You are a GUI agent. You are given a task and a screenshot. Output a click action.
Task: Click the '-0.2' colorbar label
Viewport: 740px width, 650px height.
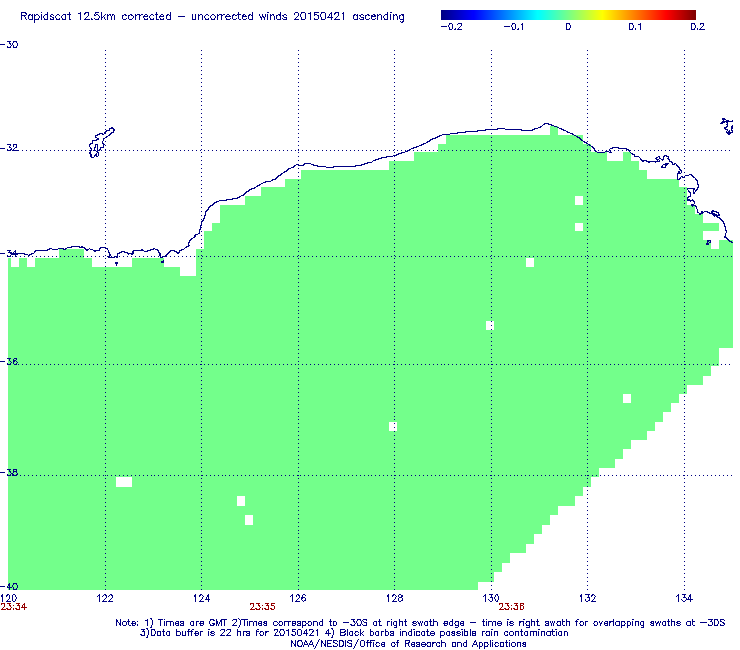point(451,27)
